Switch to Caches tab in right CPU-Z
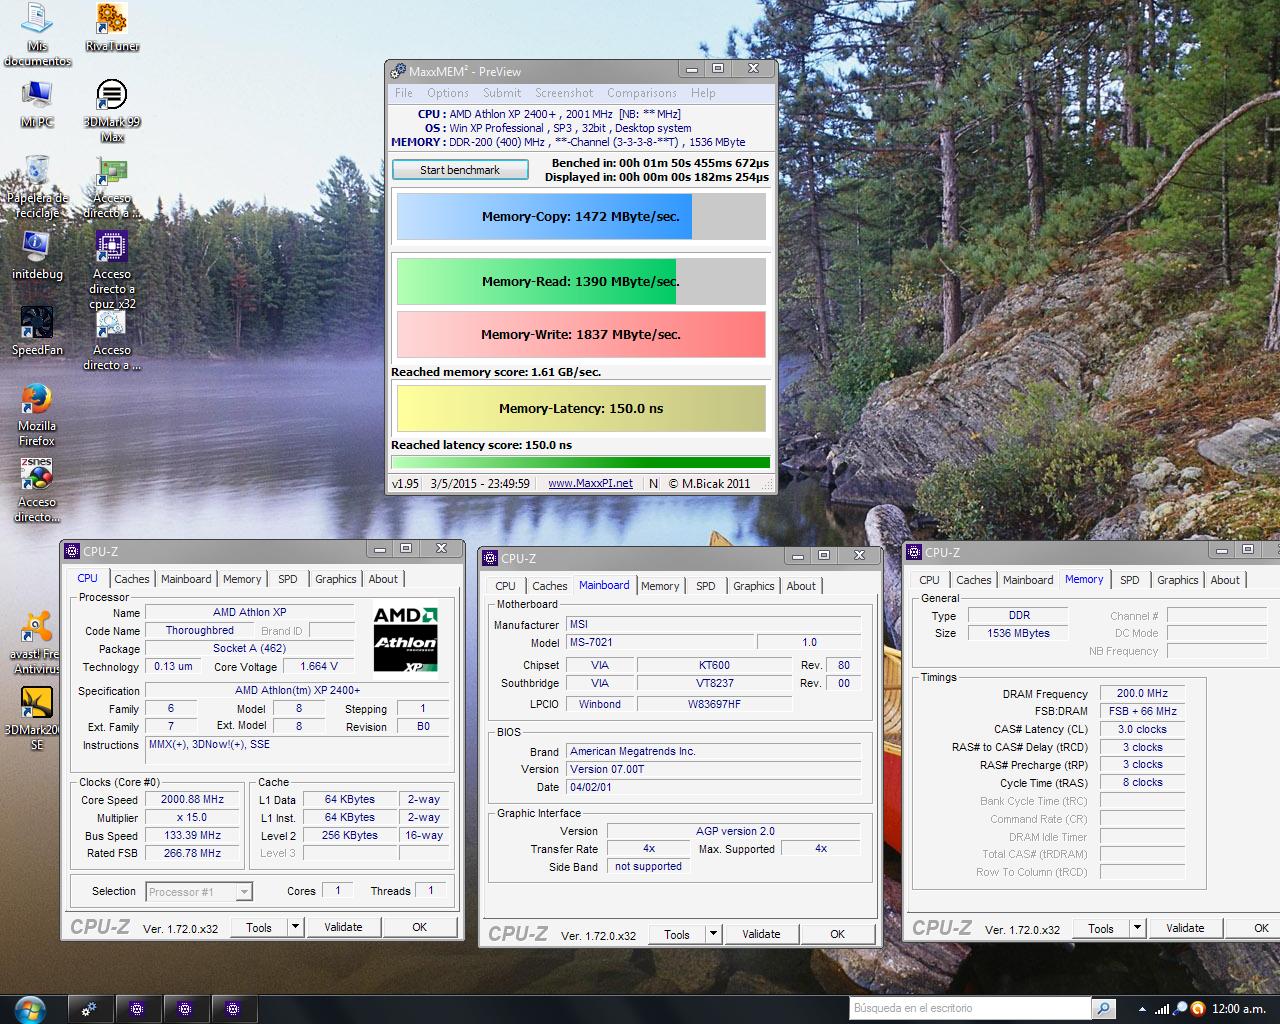 tap(974, 580)
